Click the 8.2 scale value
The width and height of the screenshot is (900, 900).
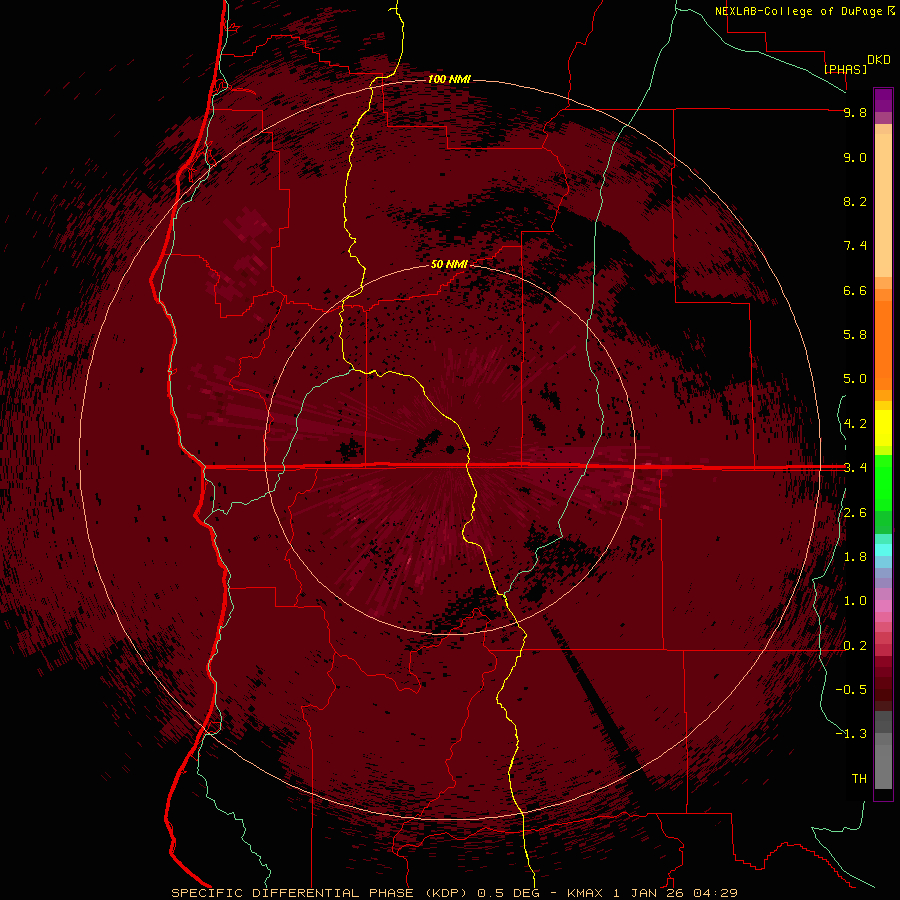[x=855, y=201]
